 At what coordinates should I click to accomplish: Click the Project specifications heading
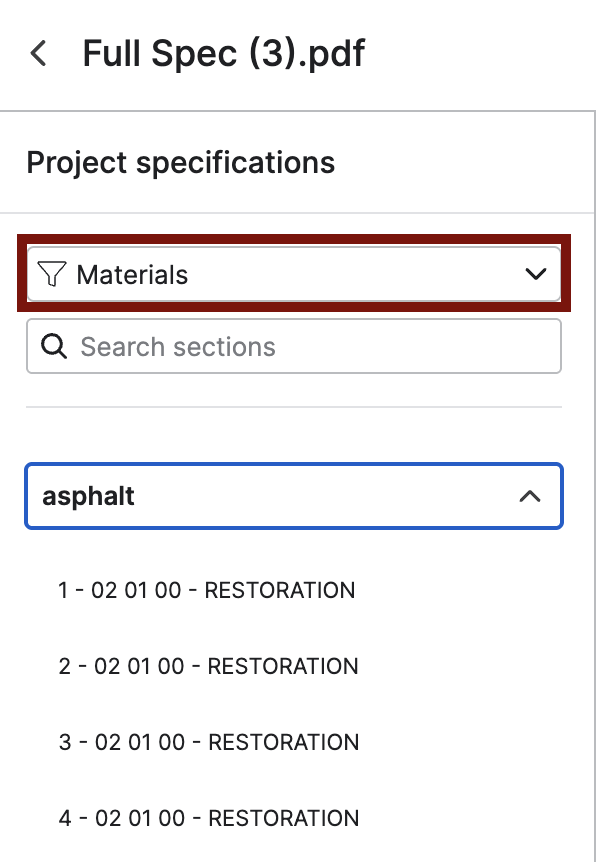click(181, 163)
